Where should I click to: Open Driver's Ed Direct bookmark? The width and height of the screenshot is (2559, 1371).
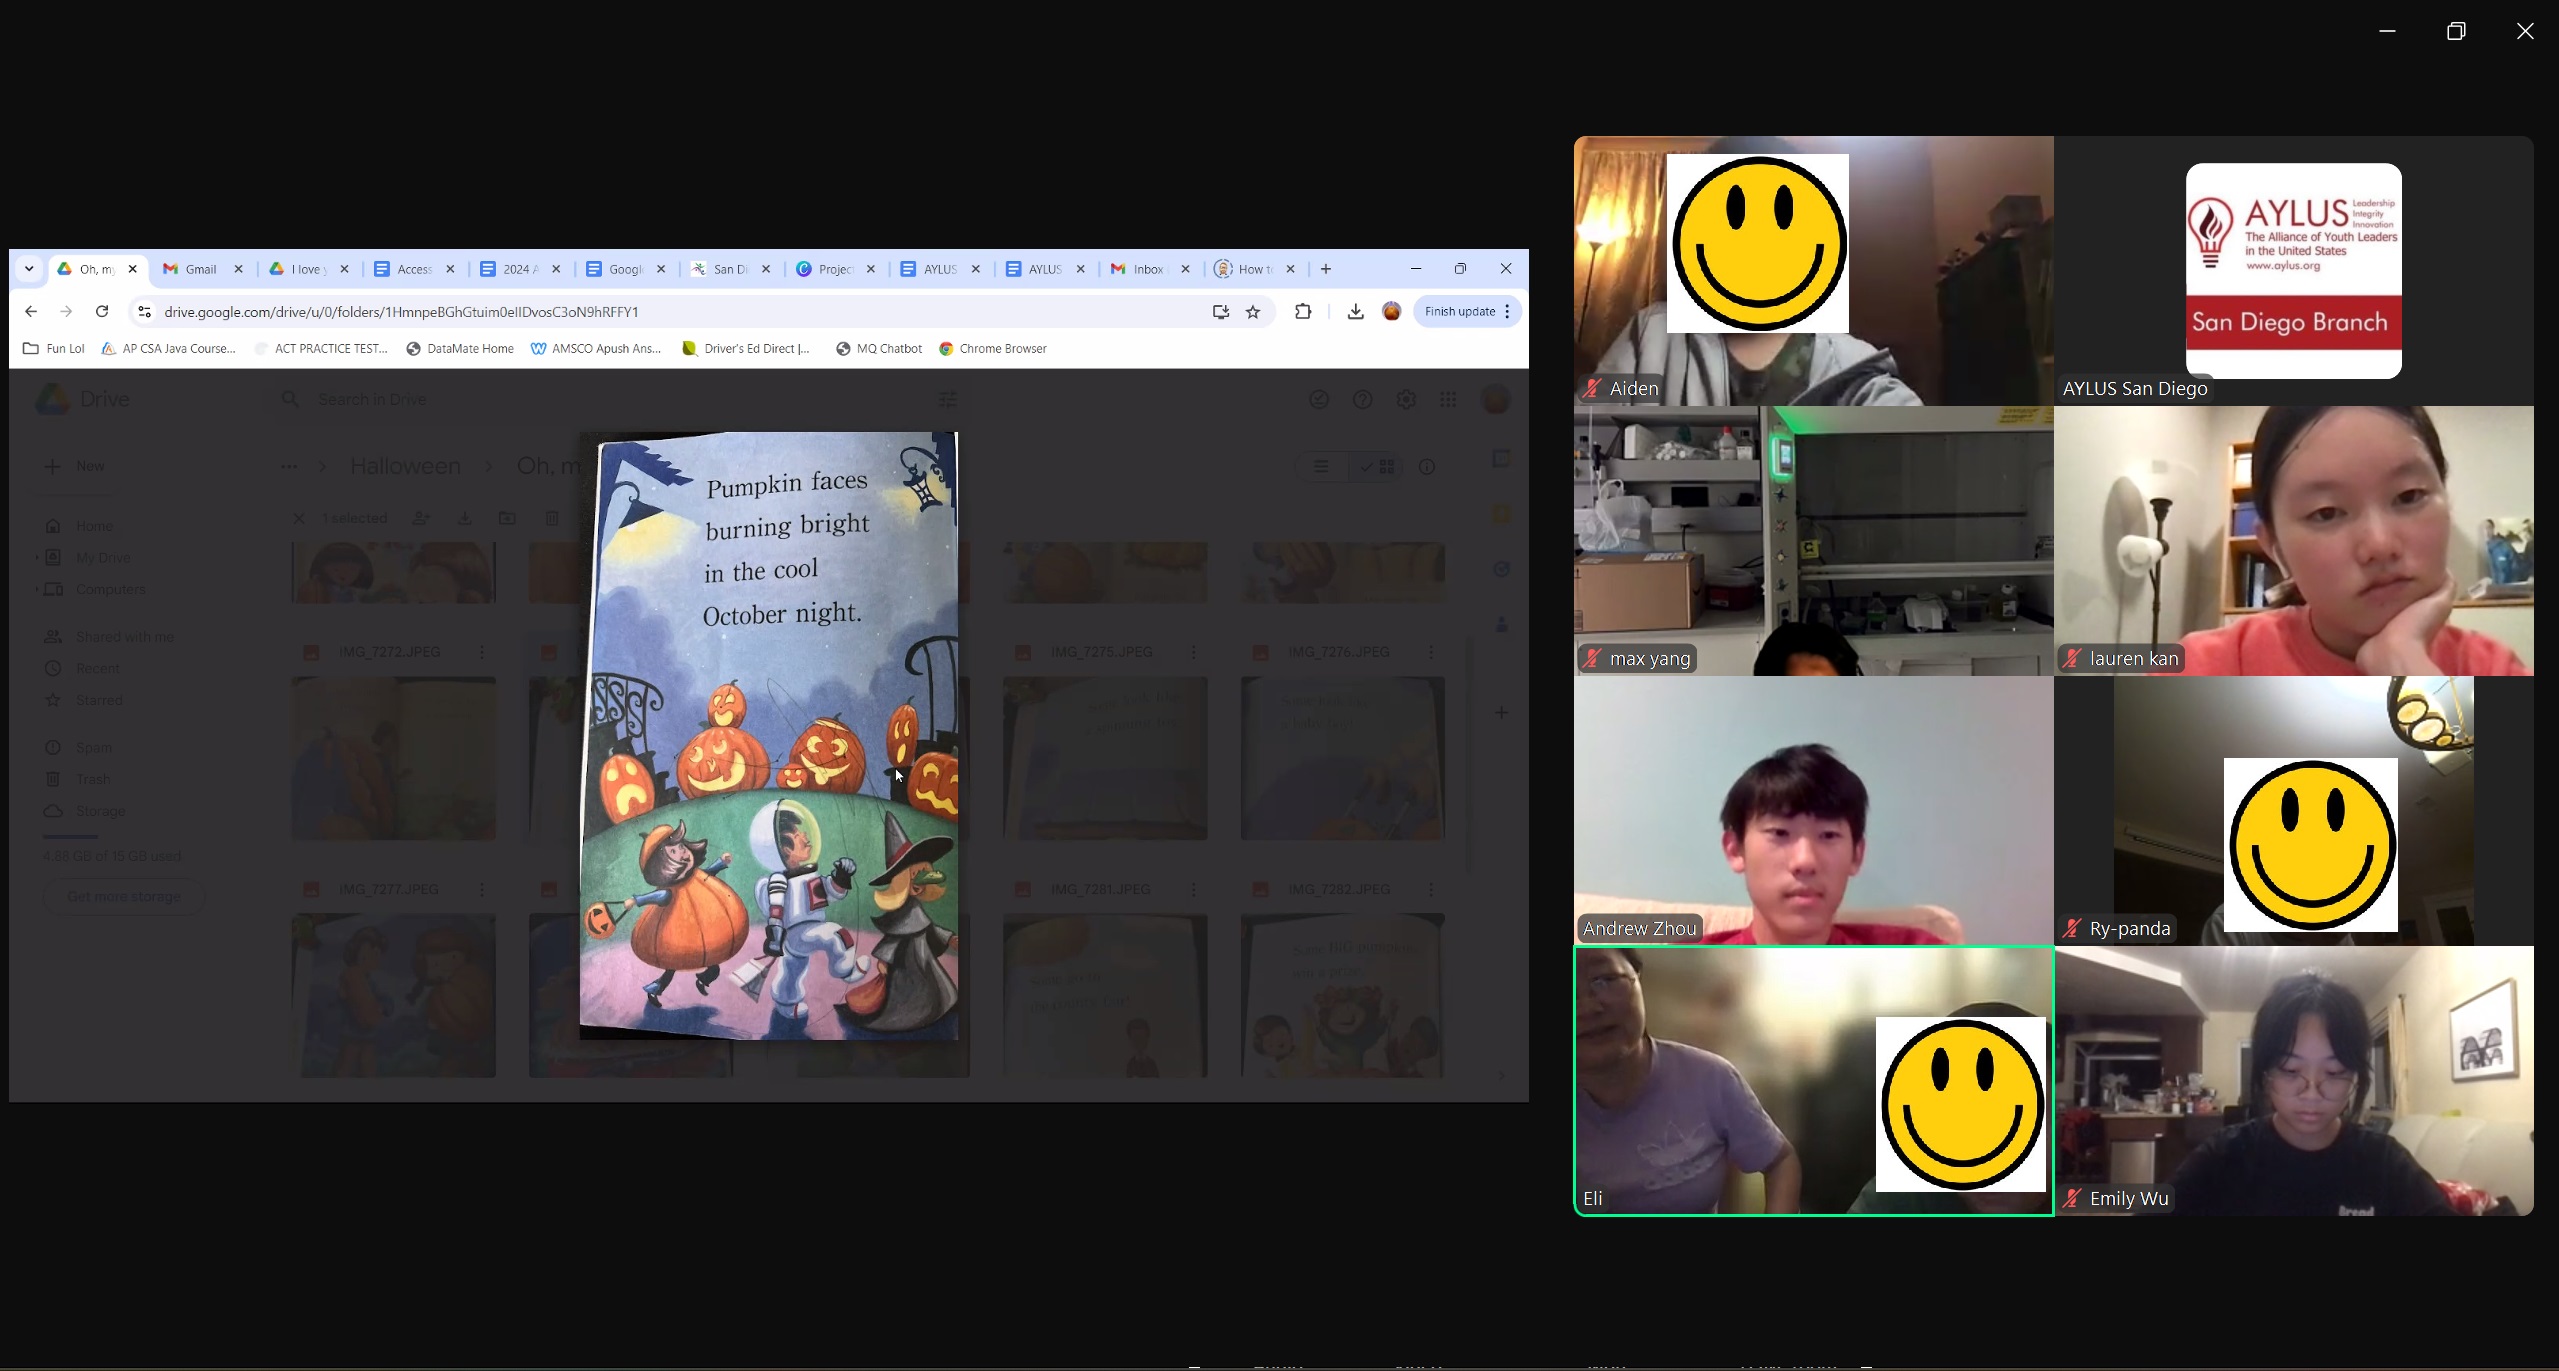coord(746,349)
